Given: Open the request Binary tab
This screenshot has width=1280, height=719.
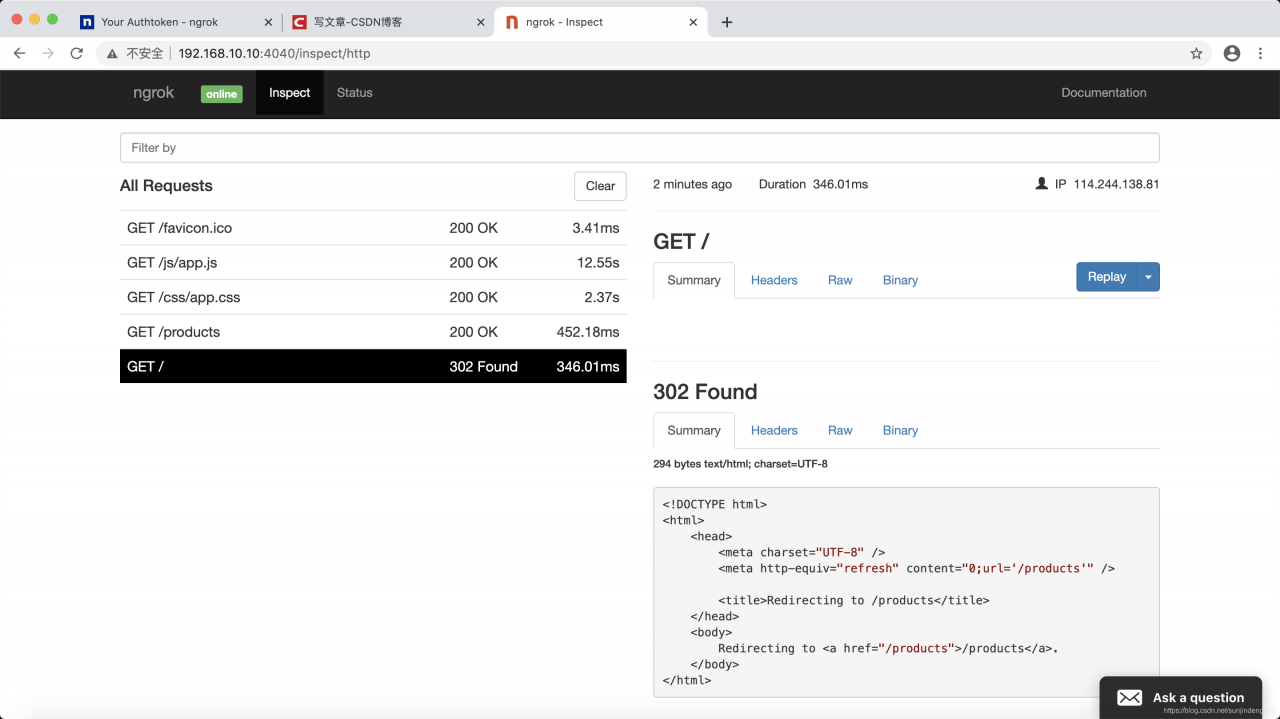Looking at the screenshot, I should coord(900,280).
